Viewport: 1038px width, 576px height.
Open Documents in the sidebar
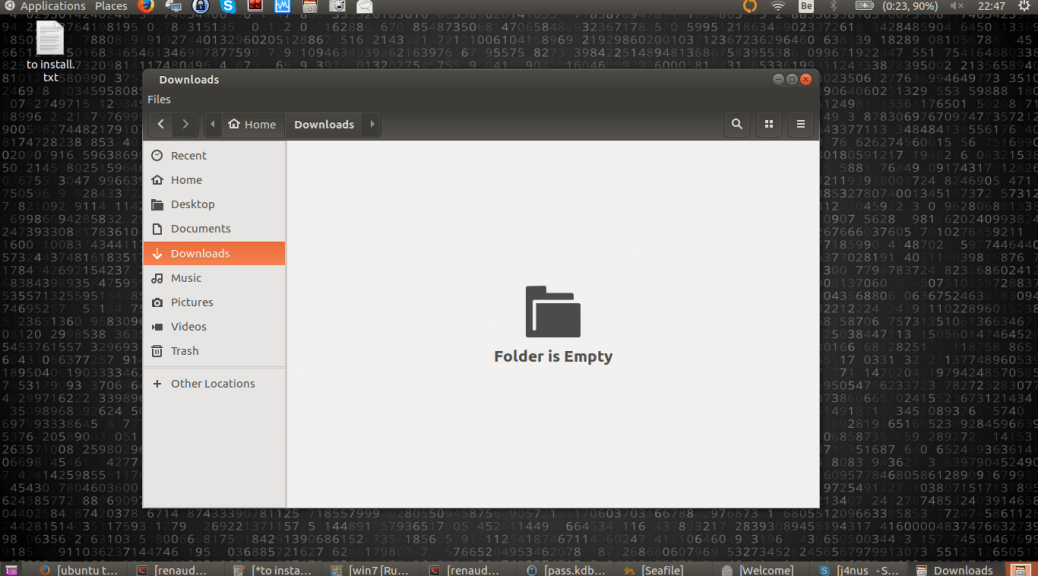pos(214,229)
